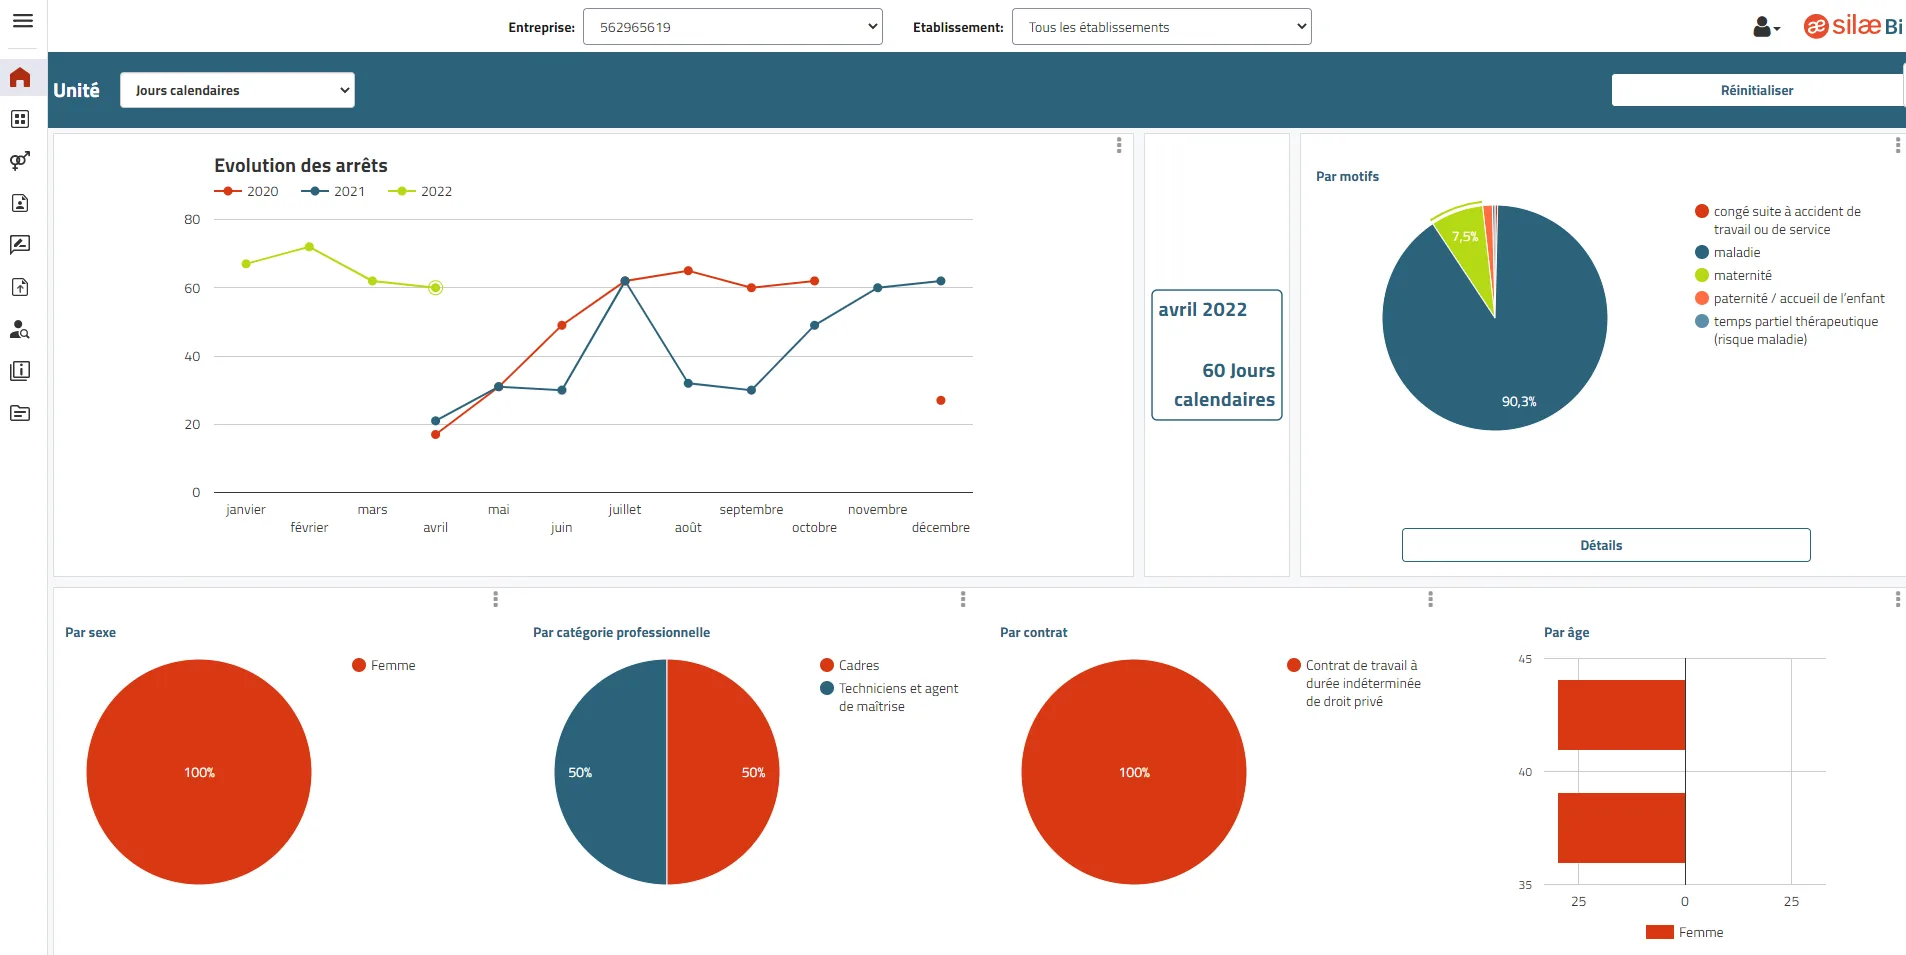
Task: Click the Détails button under Par motifs
Action: (1606, 545)
